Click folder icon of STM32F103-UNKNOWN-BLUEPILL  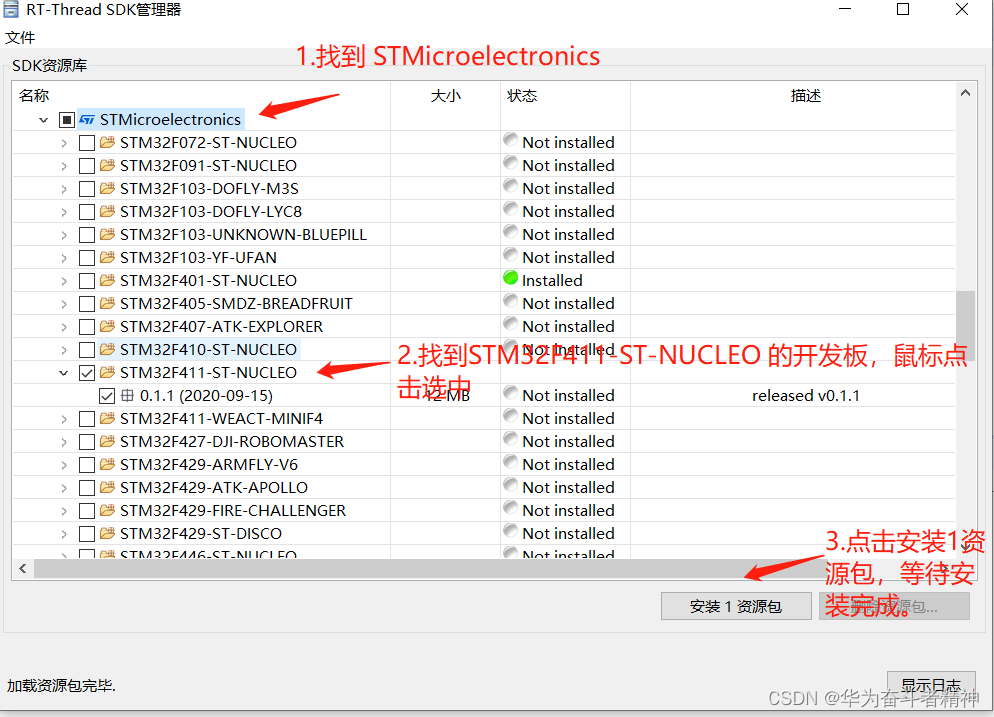click(107, 235)
